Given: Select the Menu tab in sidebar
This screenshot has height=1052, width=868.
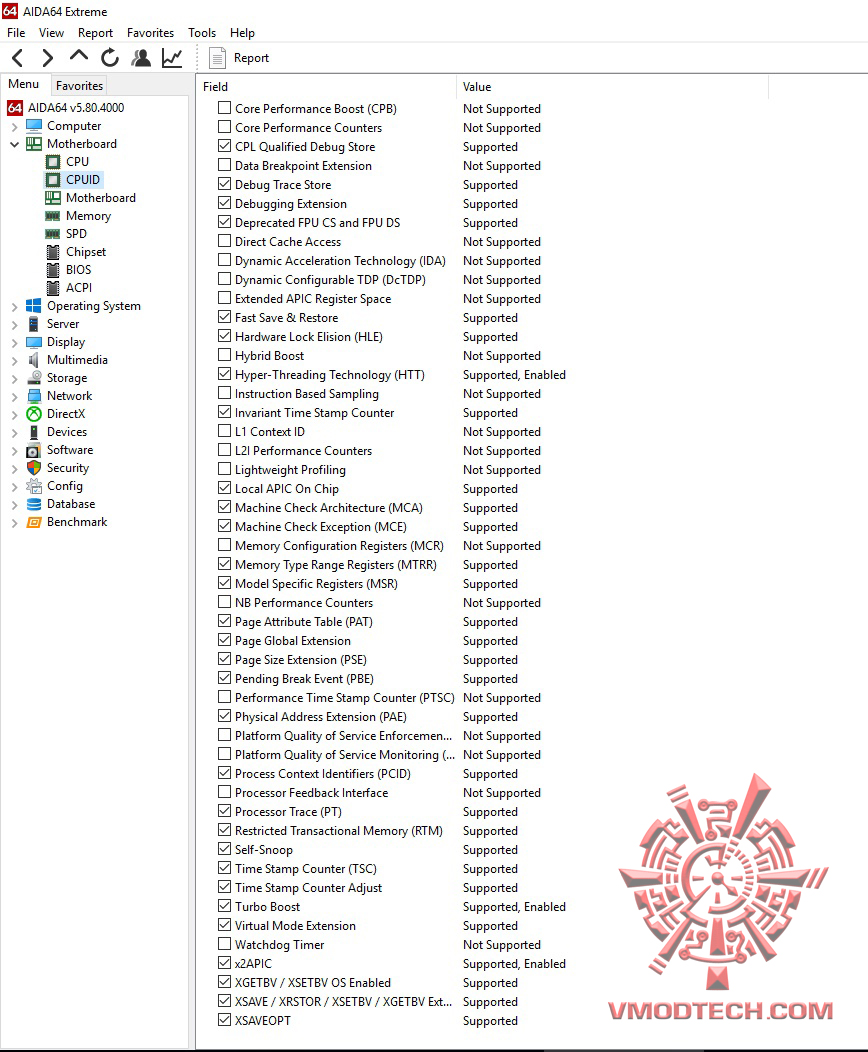Looking at the screenshot, I should coord(23,84).
